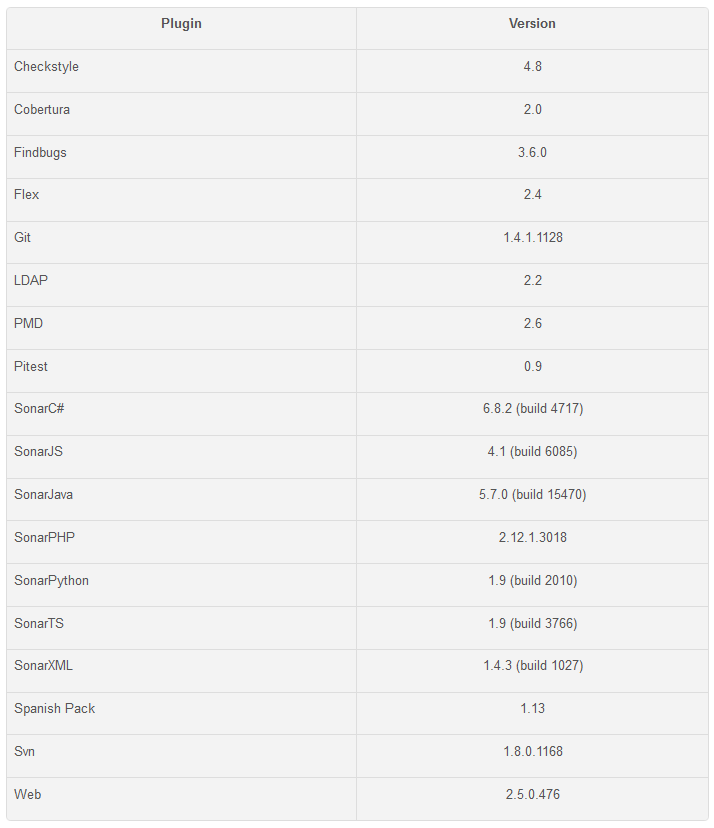Select the Cobertura plugin name
The width and height of the screenshot is (714, 828).
42,109
